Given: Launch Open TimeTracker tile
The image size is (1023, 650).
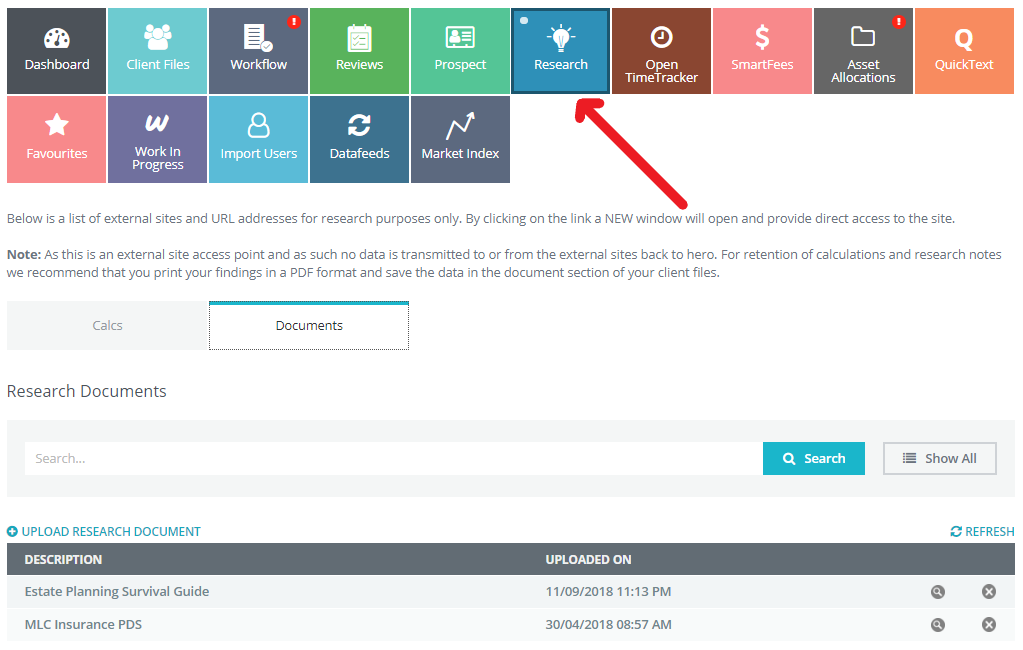Looking at the screenshot, I should (x=661, y=51).
